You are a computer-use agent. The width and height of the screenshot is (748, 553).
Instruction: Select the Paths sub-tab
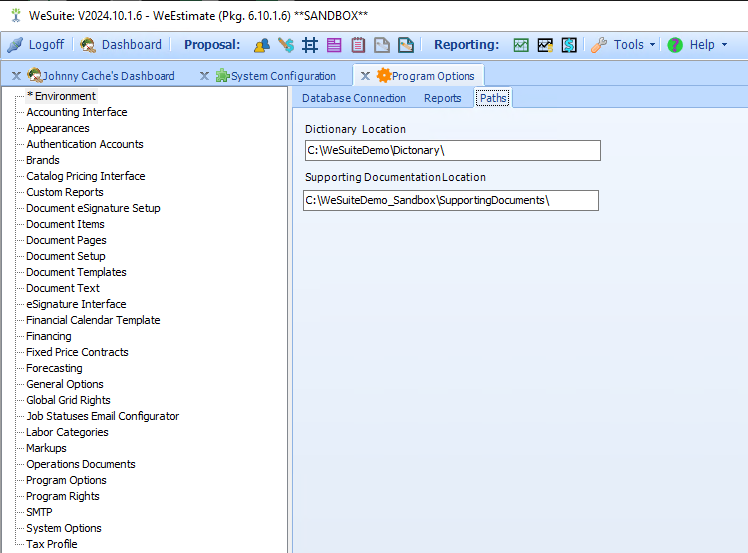pos(493,98)
